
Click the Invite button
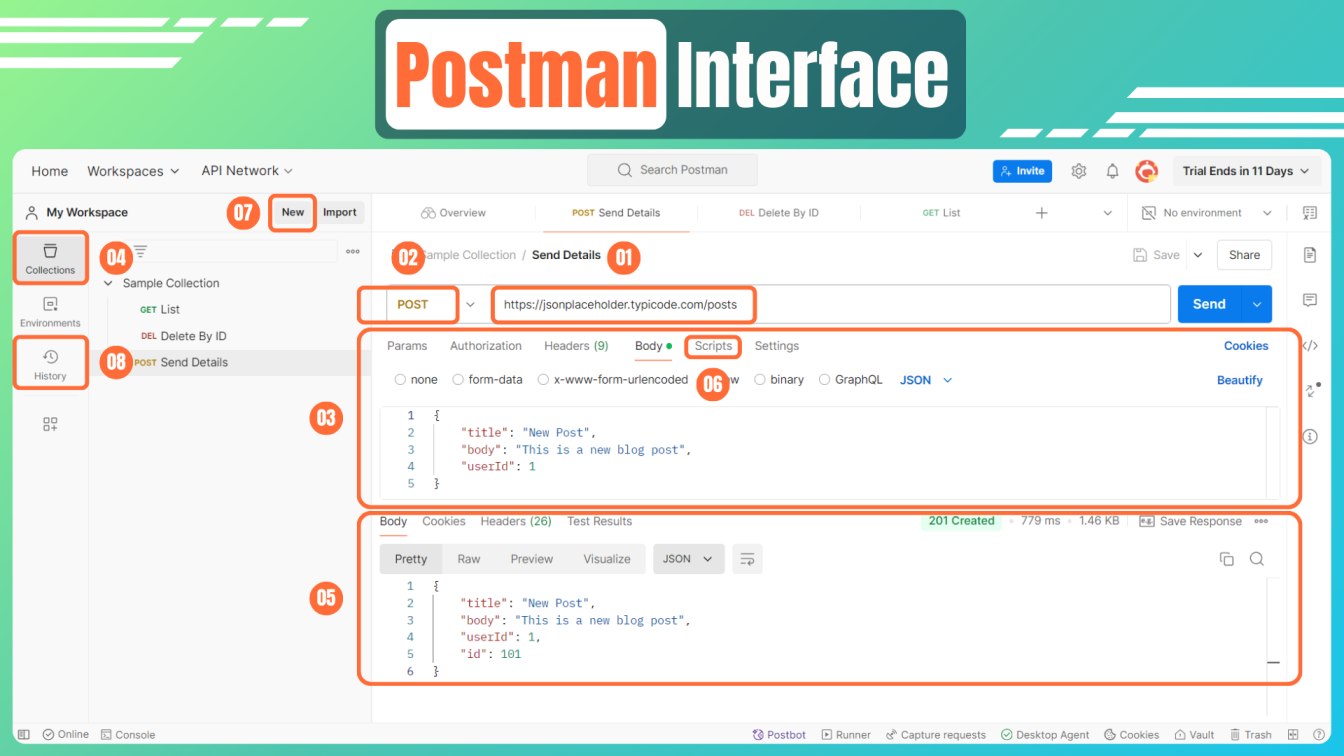1021,171
